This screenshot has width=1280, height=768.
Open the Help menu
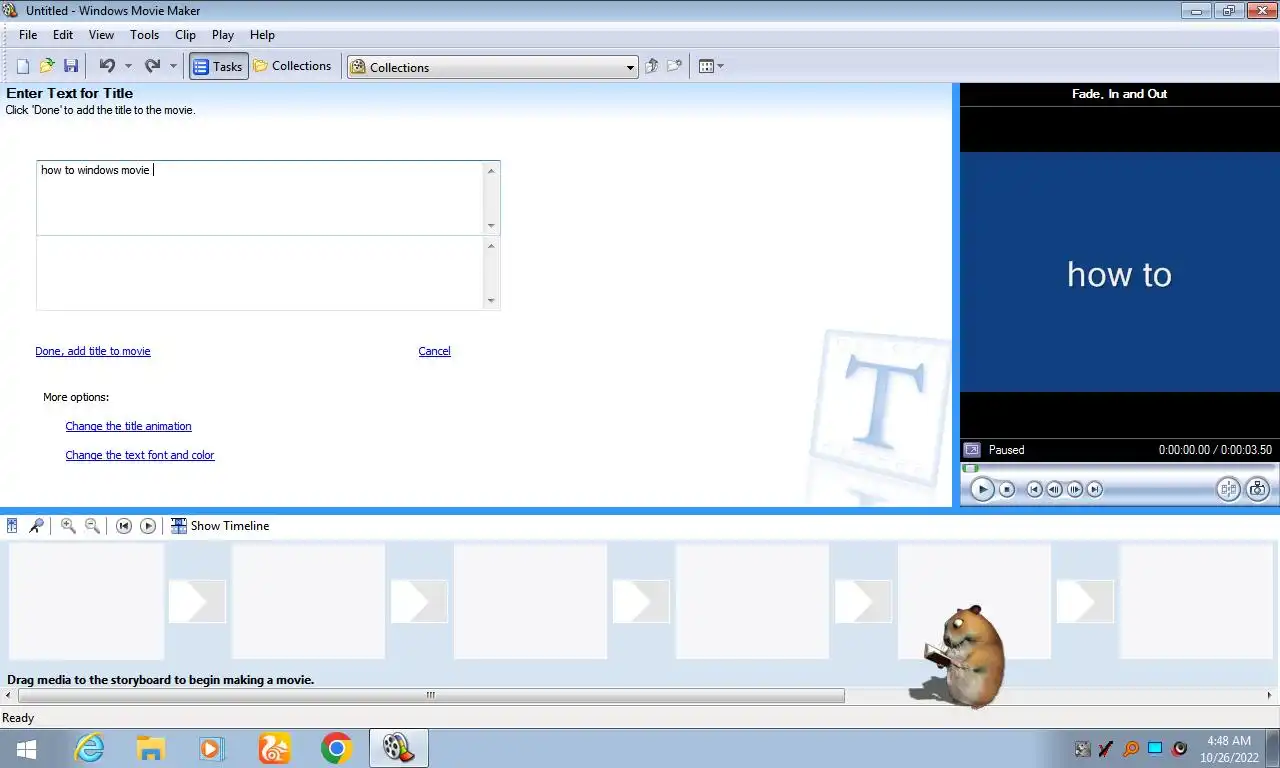point(262,34)
